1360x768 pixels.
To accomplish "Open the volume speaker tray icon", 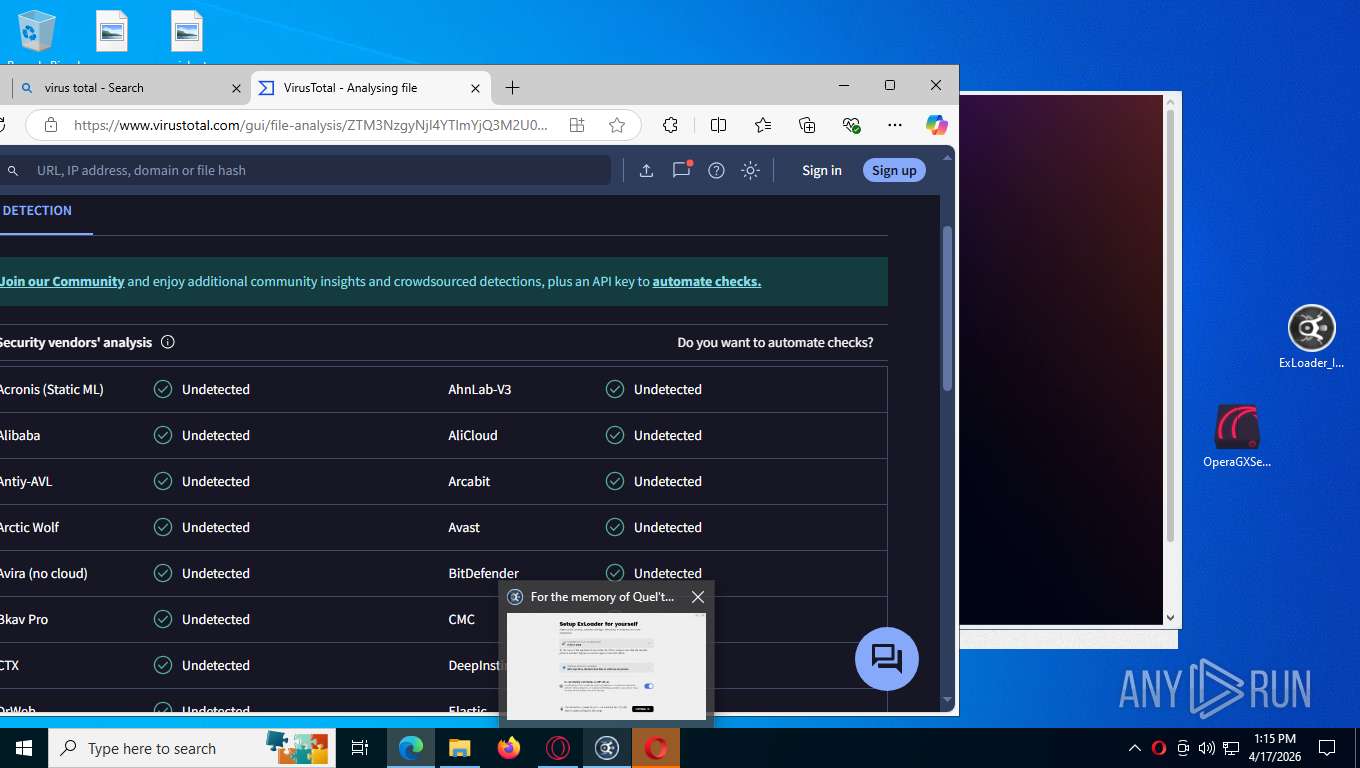I will (x=1206, y=748).
